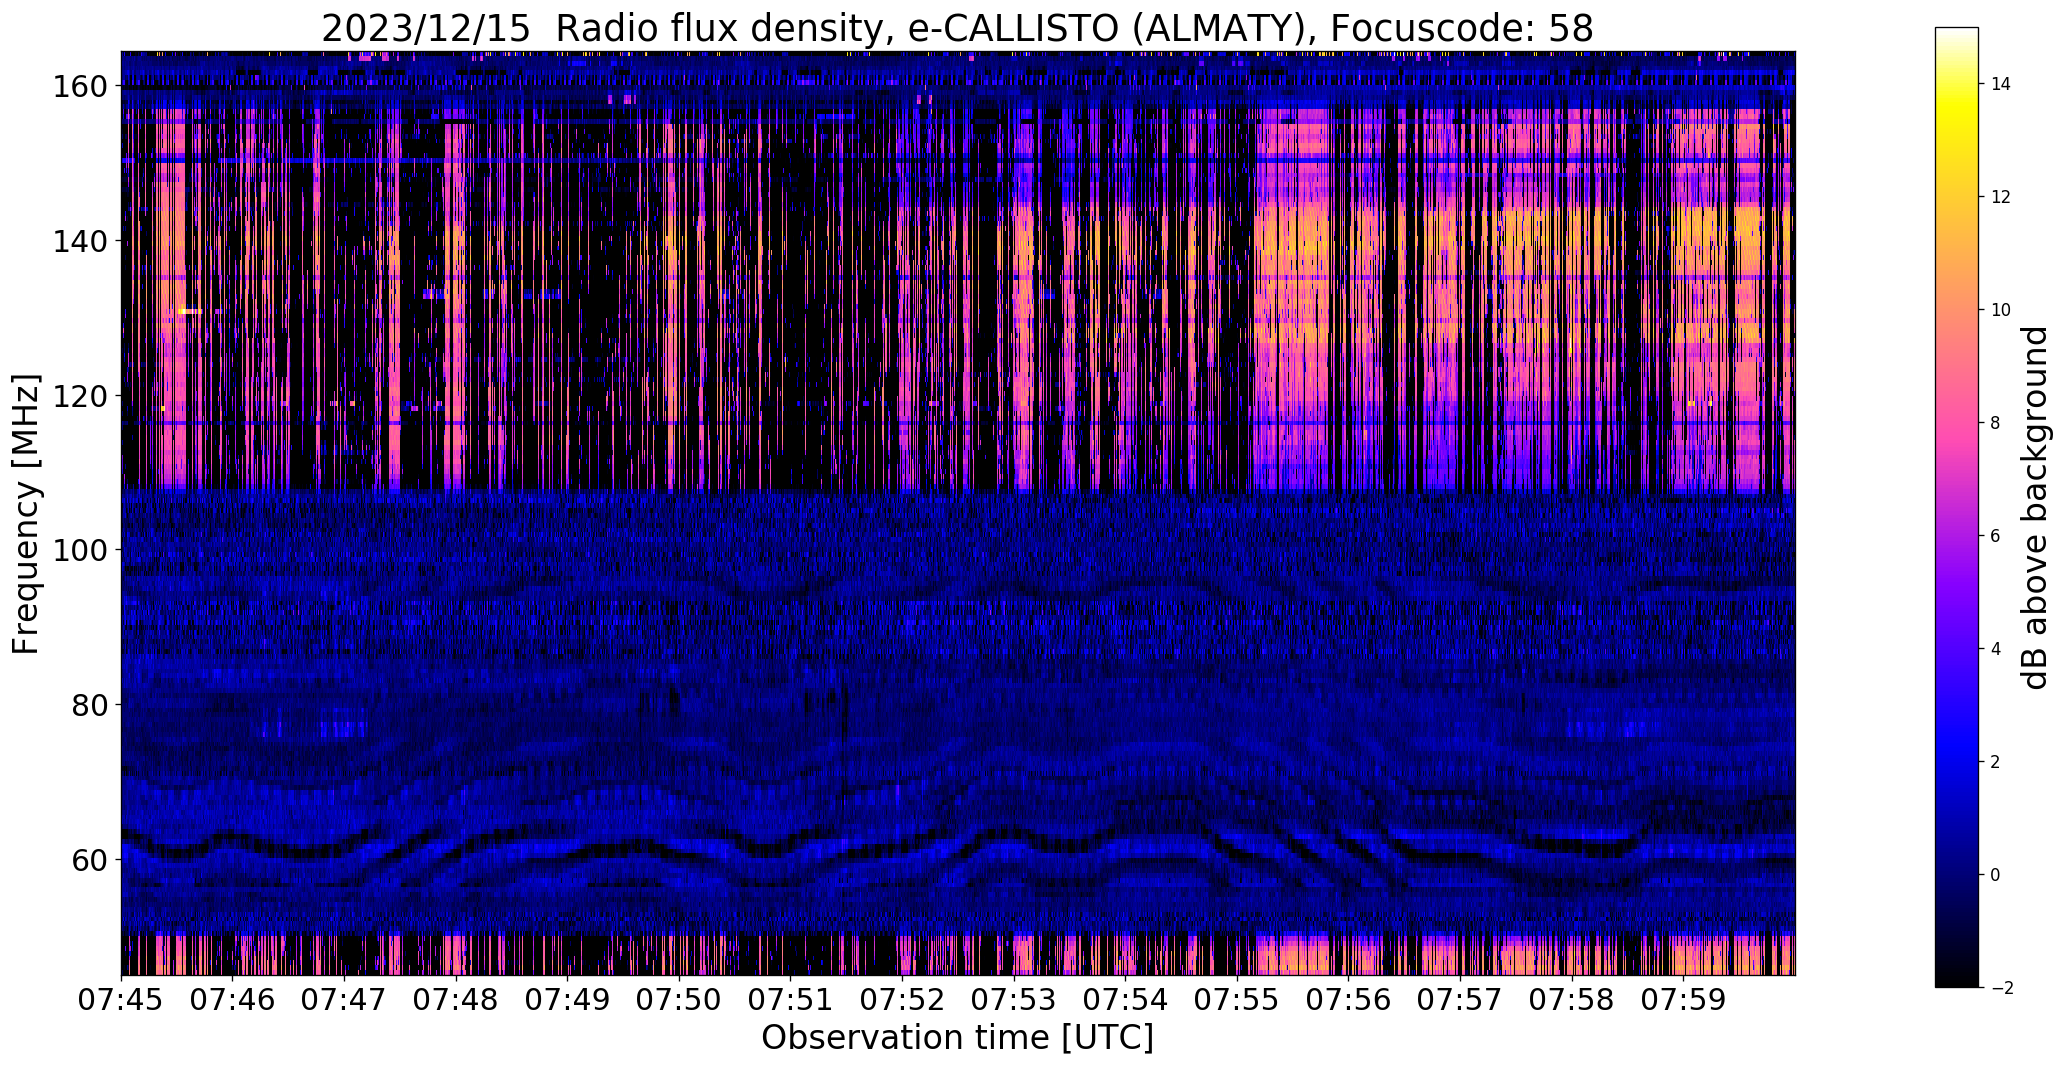Click the colorbar tick label 4
This screenshot has width=2066, height=1067.
pos(1996,649)
